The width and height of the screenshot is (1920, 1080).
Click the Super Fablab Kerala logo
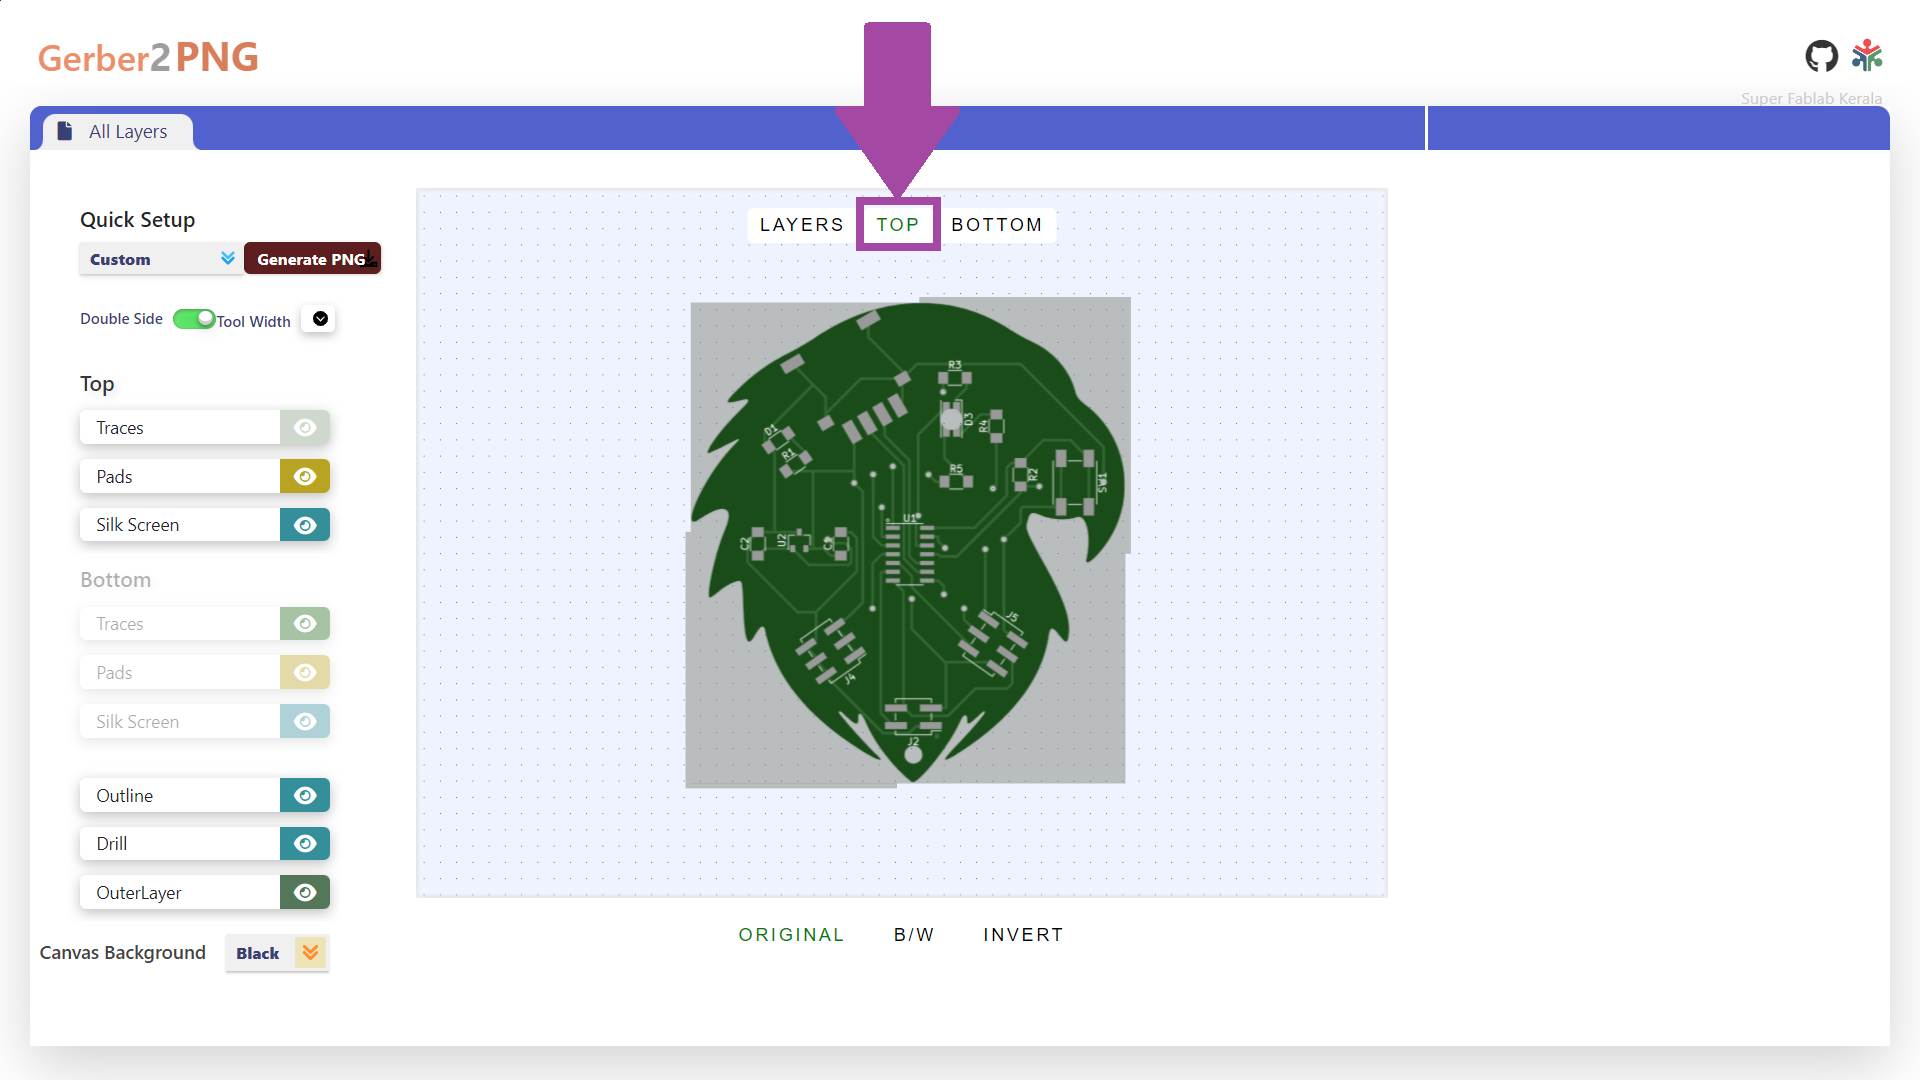click(x=1866, y=56)
